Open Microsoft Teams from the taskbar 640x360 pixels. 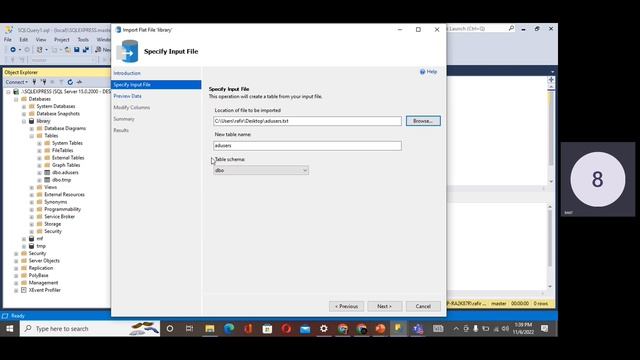tap(418, 329)
